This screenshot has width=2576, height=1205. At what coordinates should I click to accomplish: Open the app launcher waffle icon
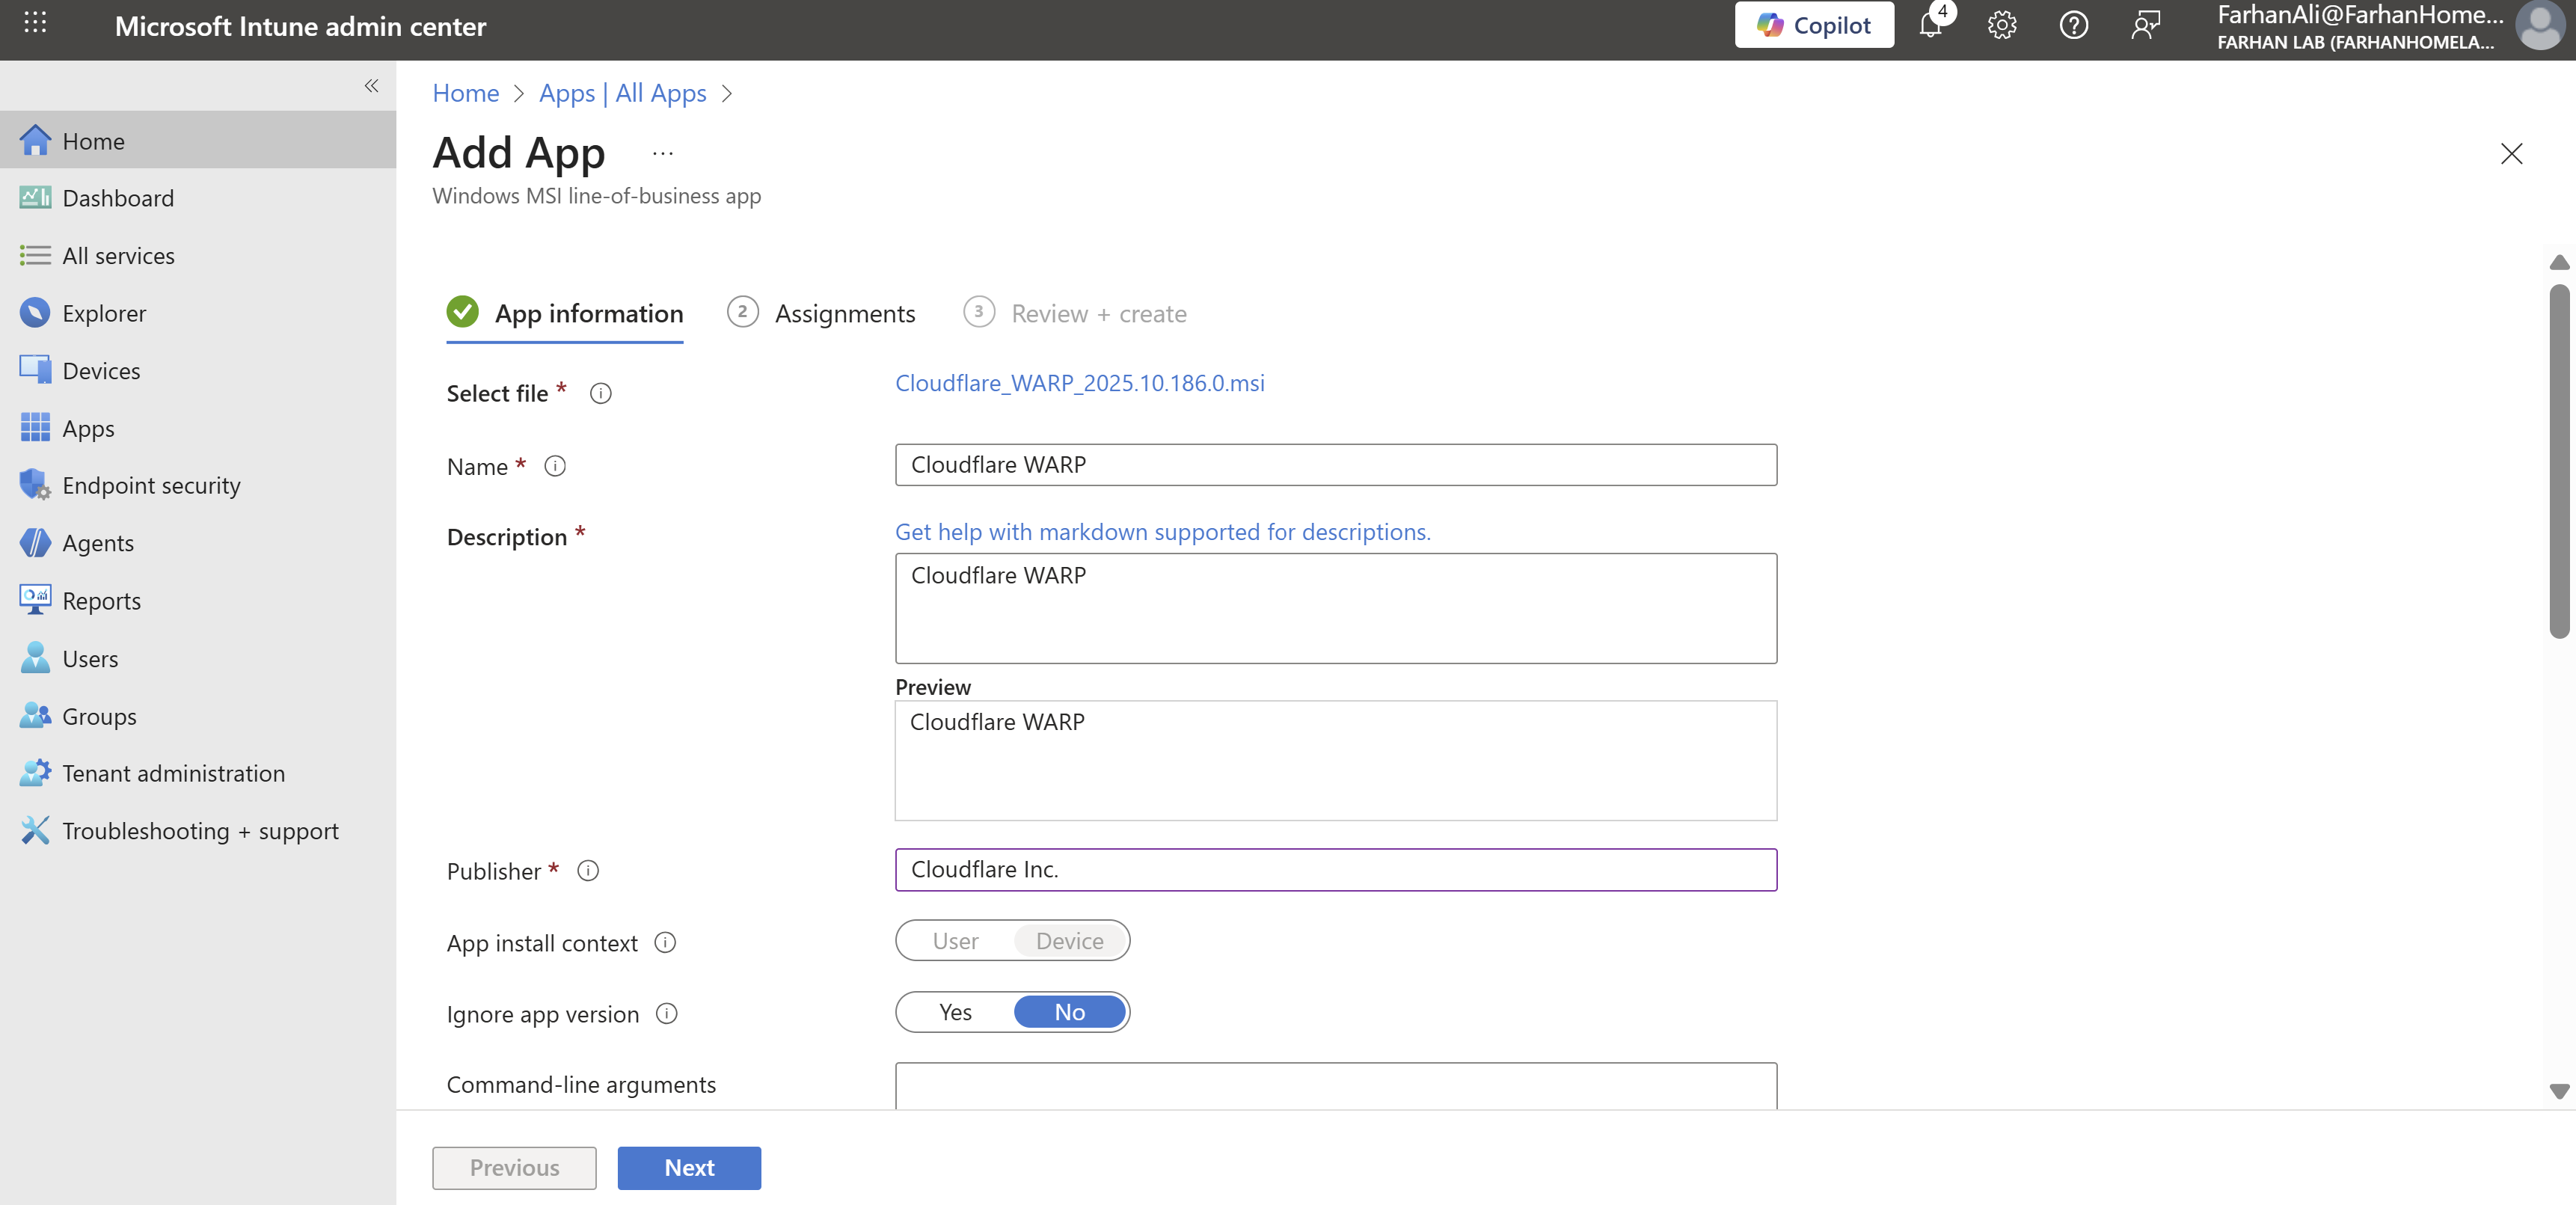pyautogui.click(x=35, y=23)
